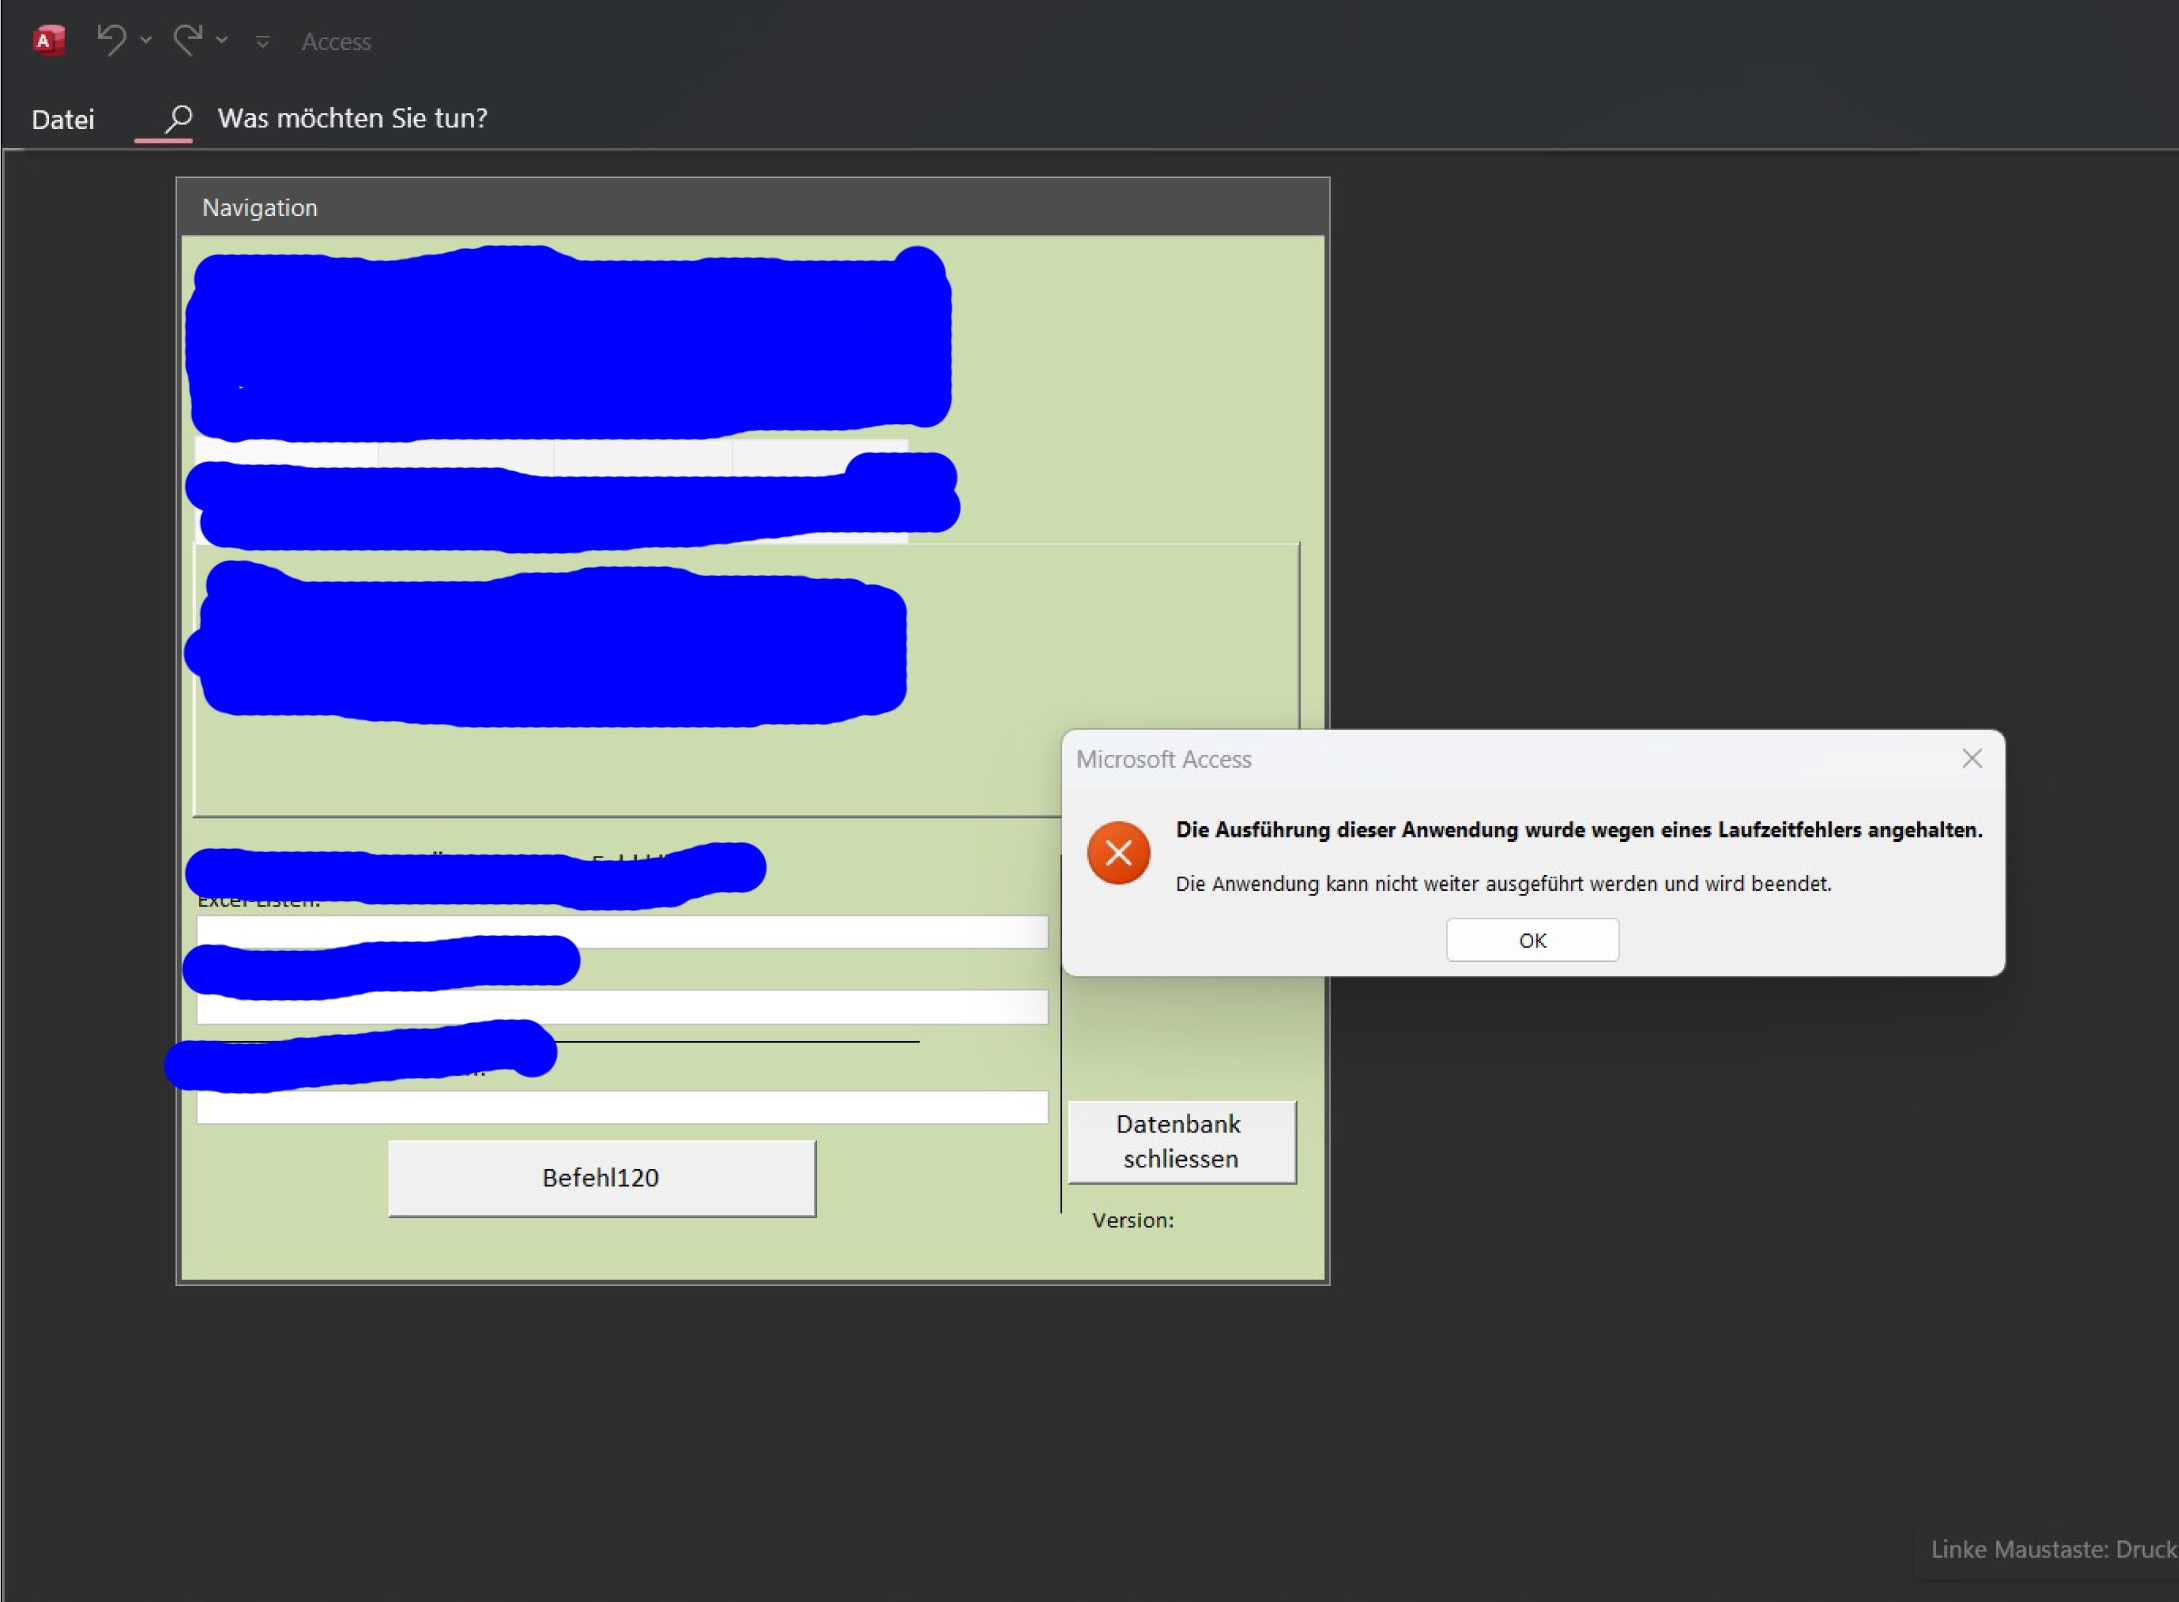This screenshot has width=2179, height=1602.
Task: Click the Version label
Action: coord(1132,1220)
